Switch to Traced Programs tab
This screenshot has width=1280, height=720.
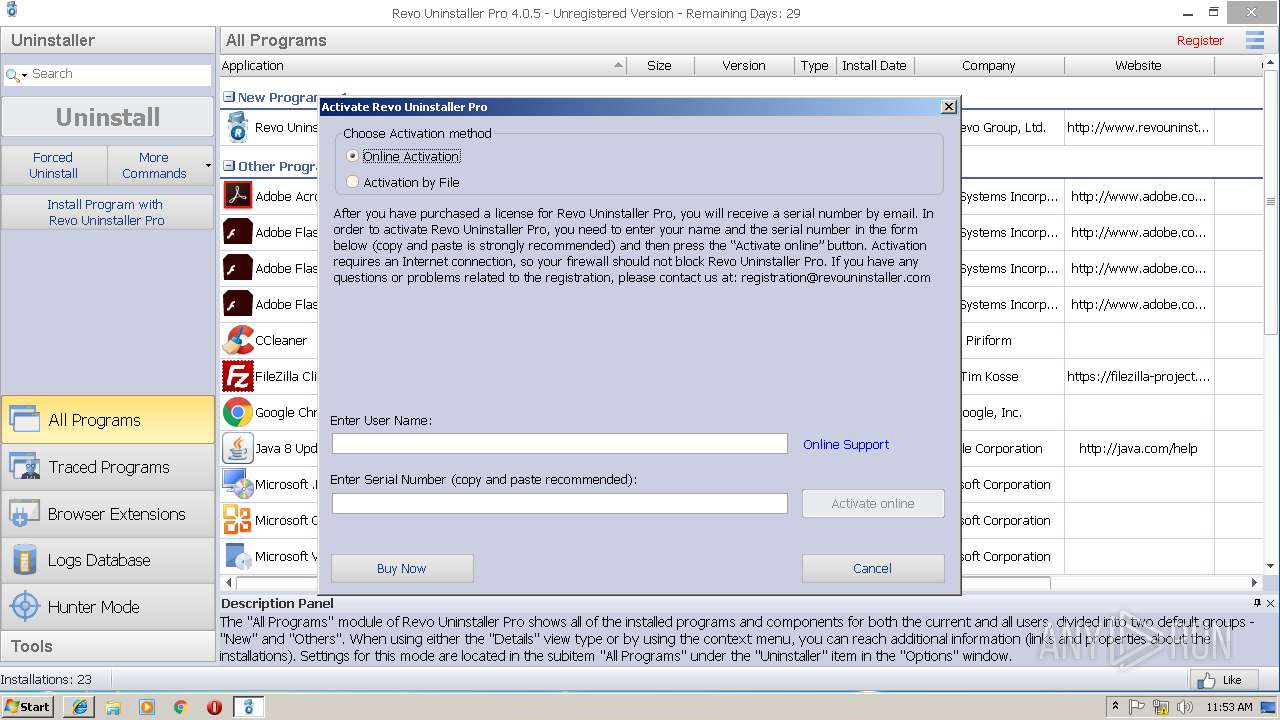pyautogui.click(x=108, y=466)
